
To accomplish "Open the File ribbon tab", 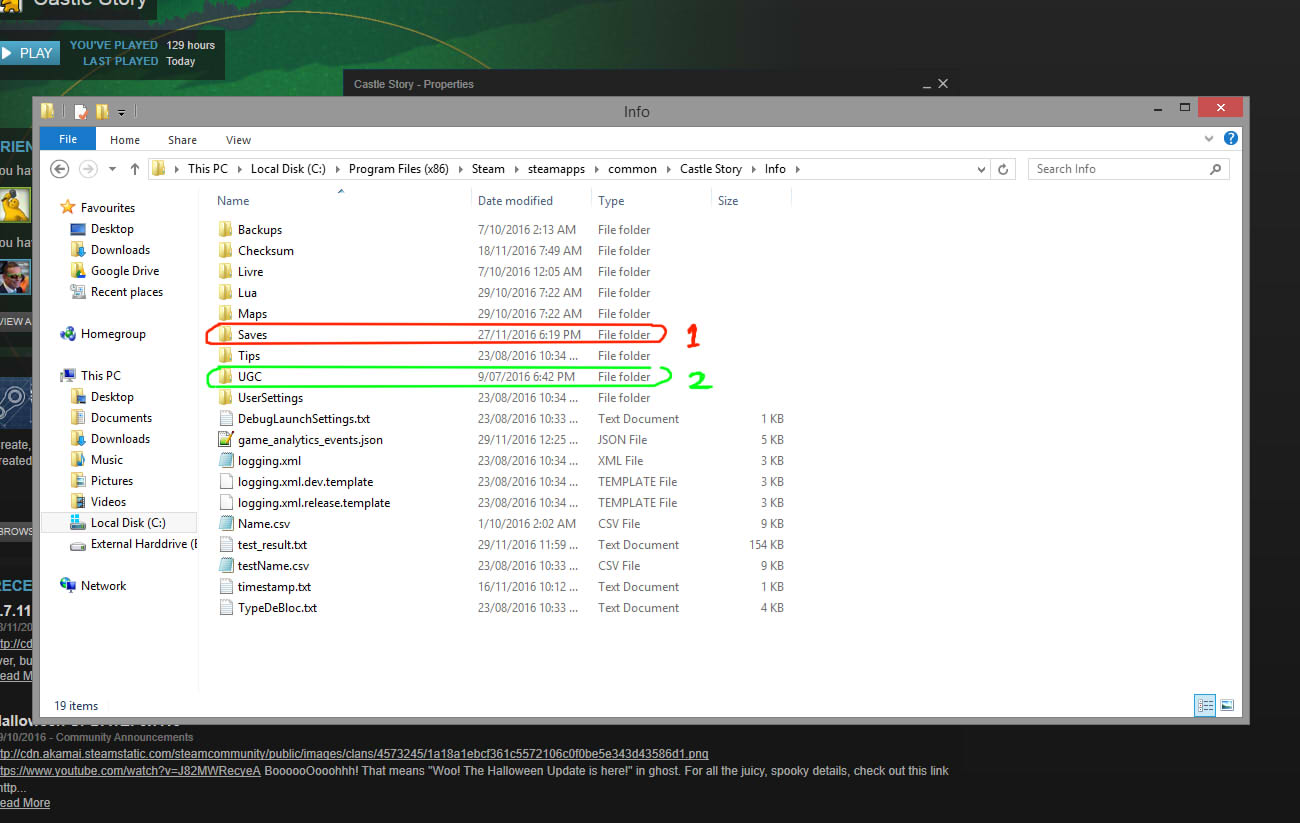I will (x=68, y=139).
